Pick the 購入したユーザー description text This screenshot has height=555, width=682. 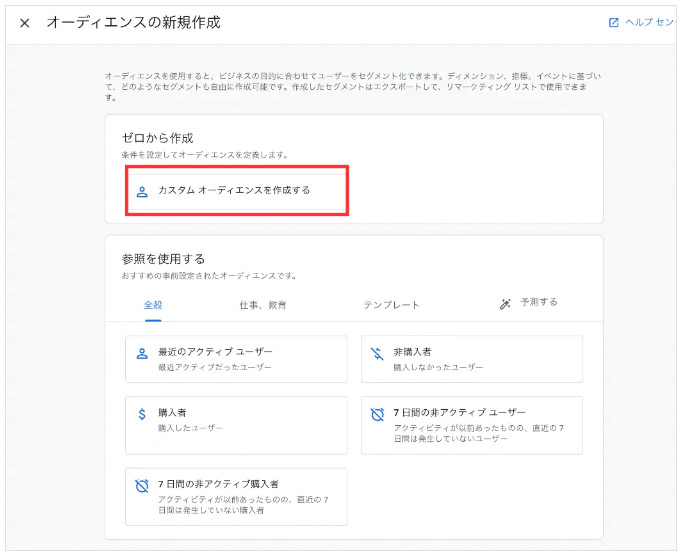[191, 428]
